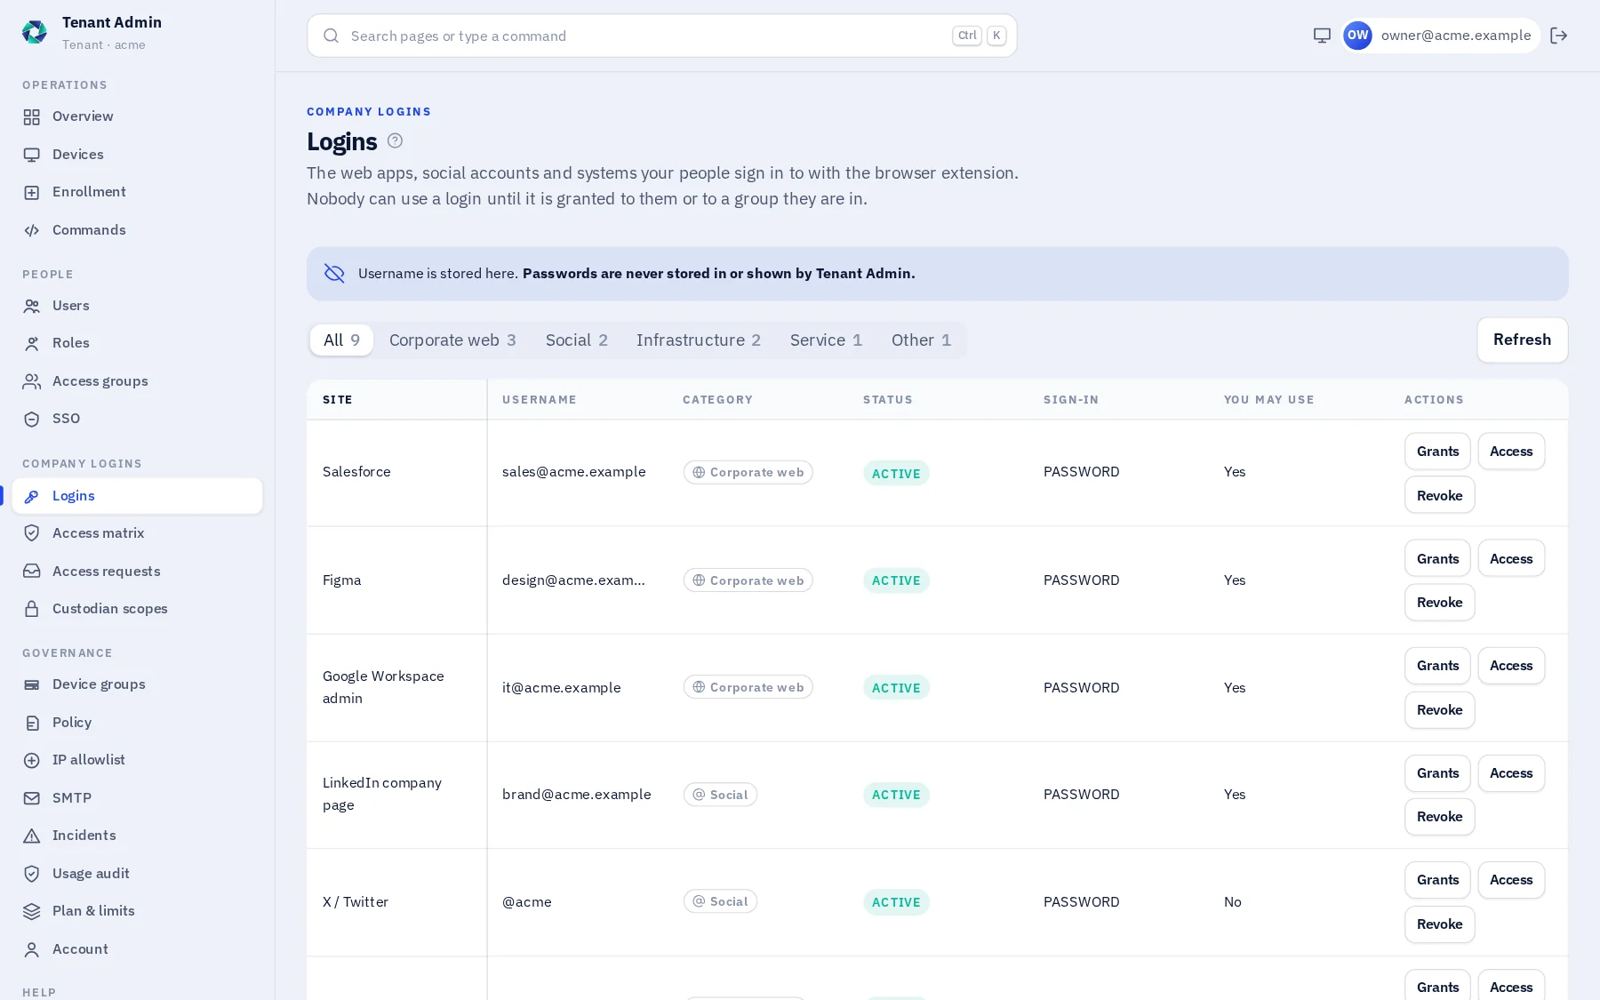Click the OW user avatar
This screenshot has height=1000, width=1600.
point(1357,35)
